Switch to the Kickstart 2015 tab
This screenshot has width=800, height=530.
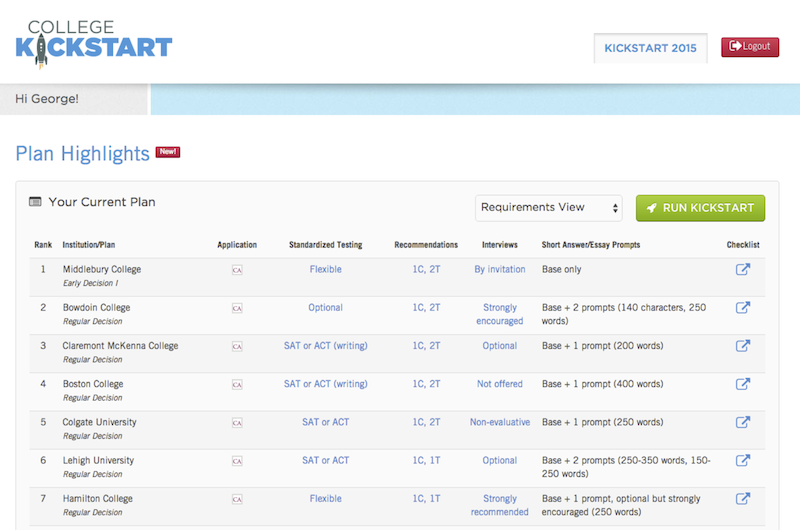[x=651, y=48]
